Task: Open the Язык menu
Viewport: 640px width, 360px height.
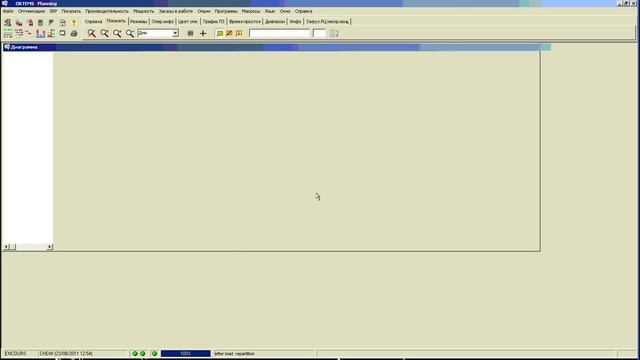Action: [x=269, y=11]
